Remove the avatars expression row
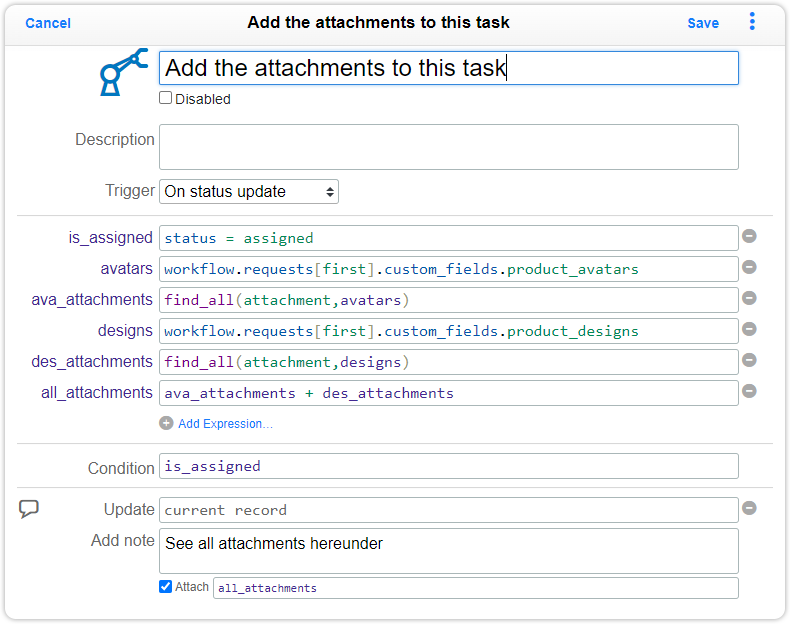Image resolution: width=790 pixels, height=624 pixels. (x=749, y=267)
